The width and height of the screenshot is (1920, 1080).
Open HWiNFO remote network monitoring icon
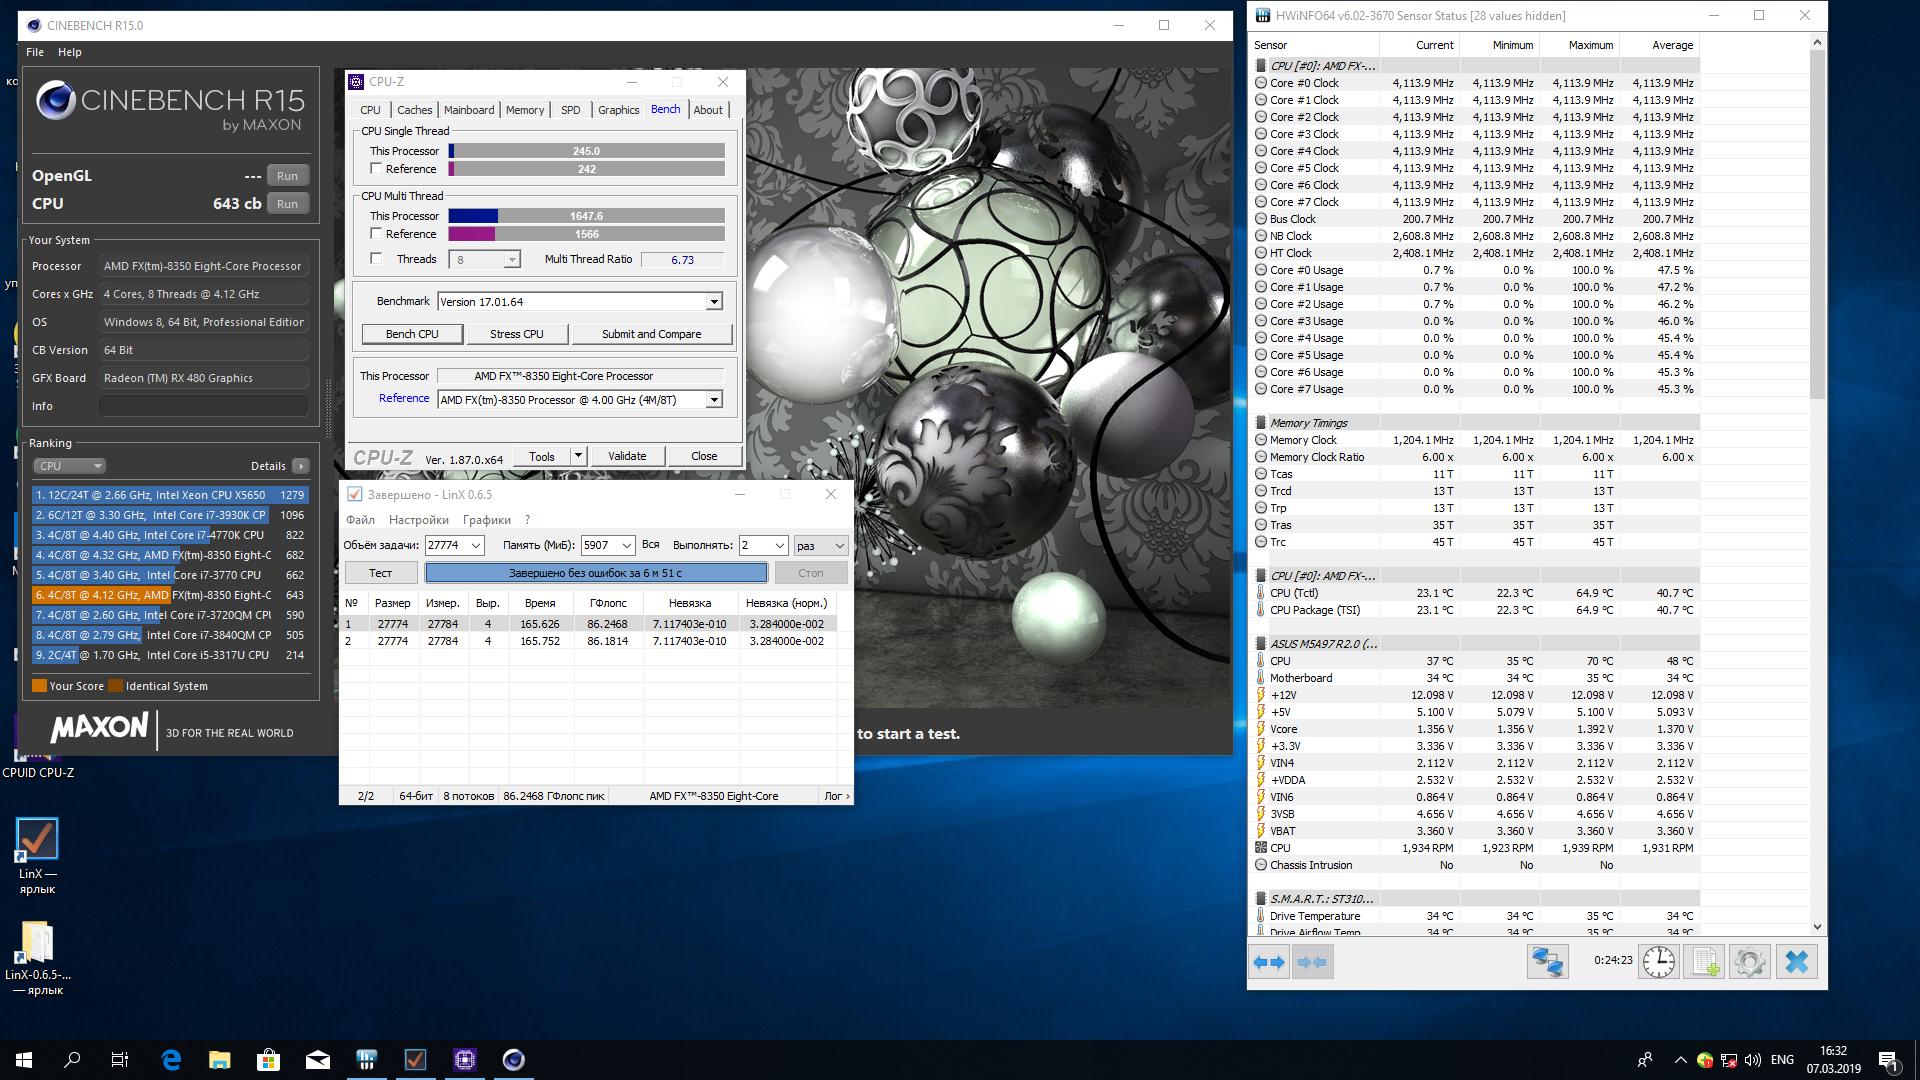tap(1547, 962)
